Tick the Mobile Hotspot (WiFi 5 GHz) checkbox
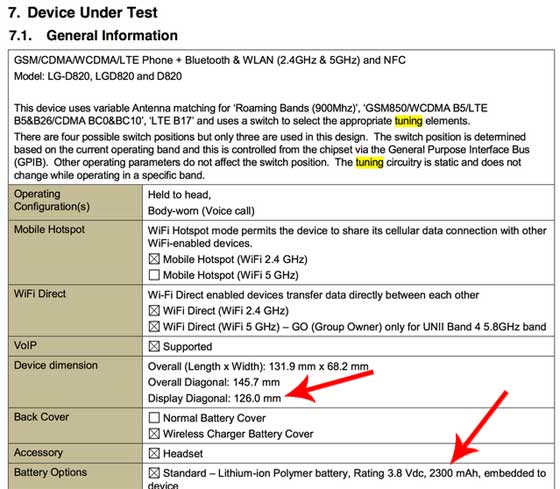The height and width of the screenshot is (489, 560). click(154, 275)
